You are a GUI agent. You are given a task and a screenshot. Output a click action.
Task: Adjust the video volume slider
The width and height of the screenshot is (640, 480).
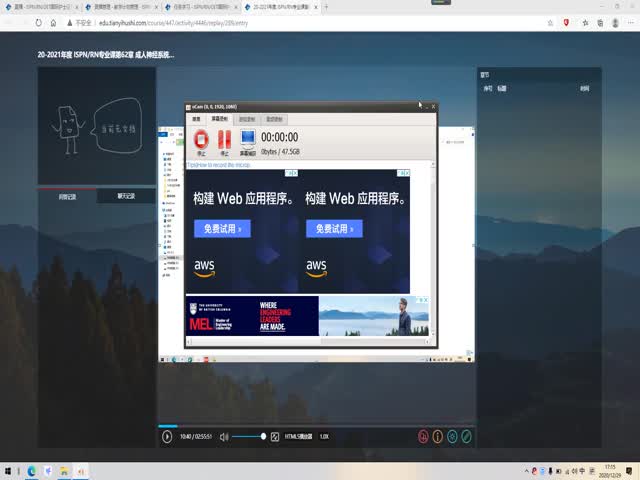coord(249,436)
